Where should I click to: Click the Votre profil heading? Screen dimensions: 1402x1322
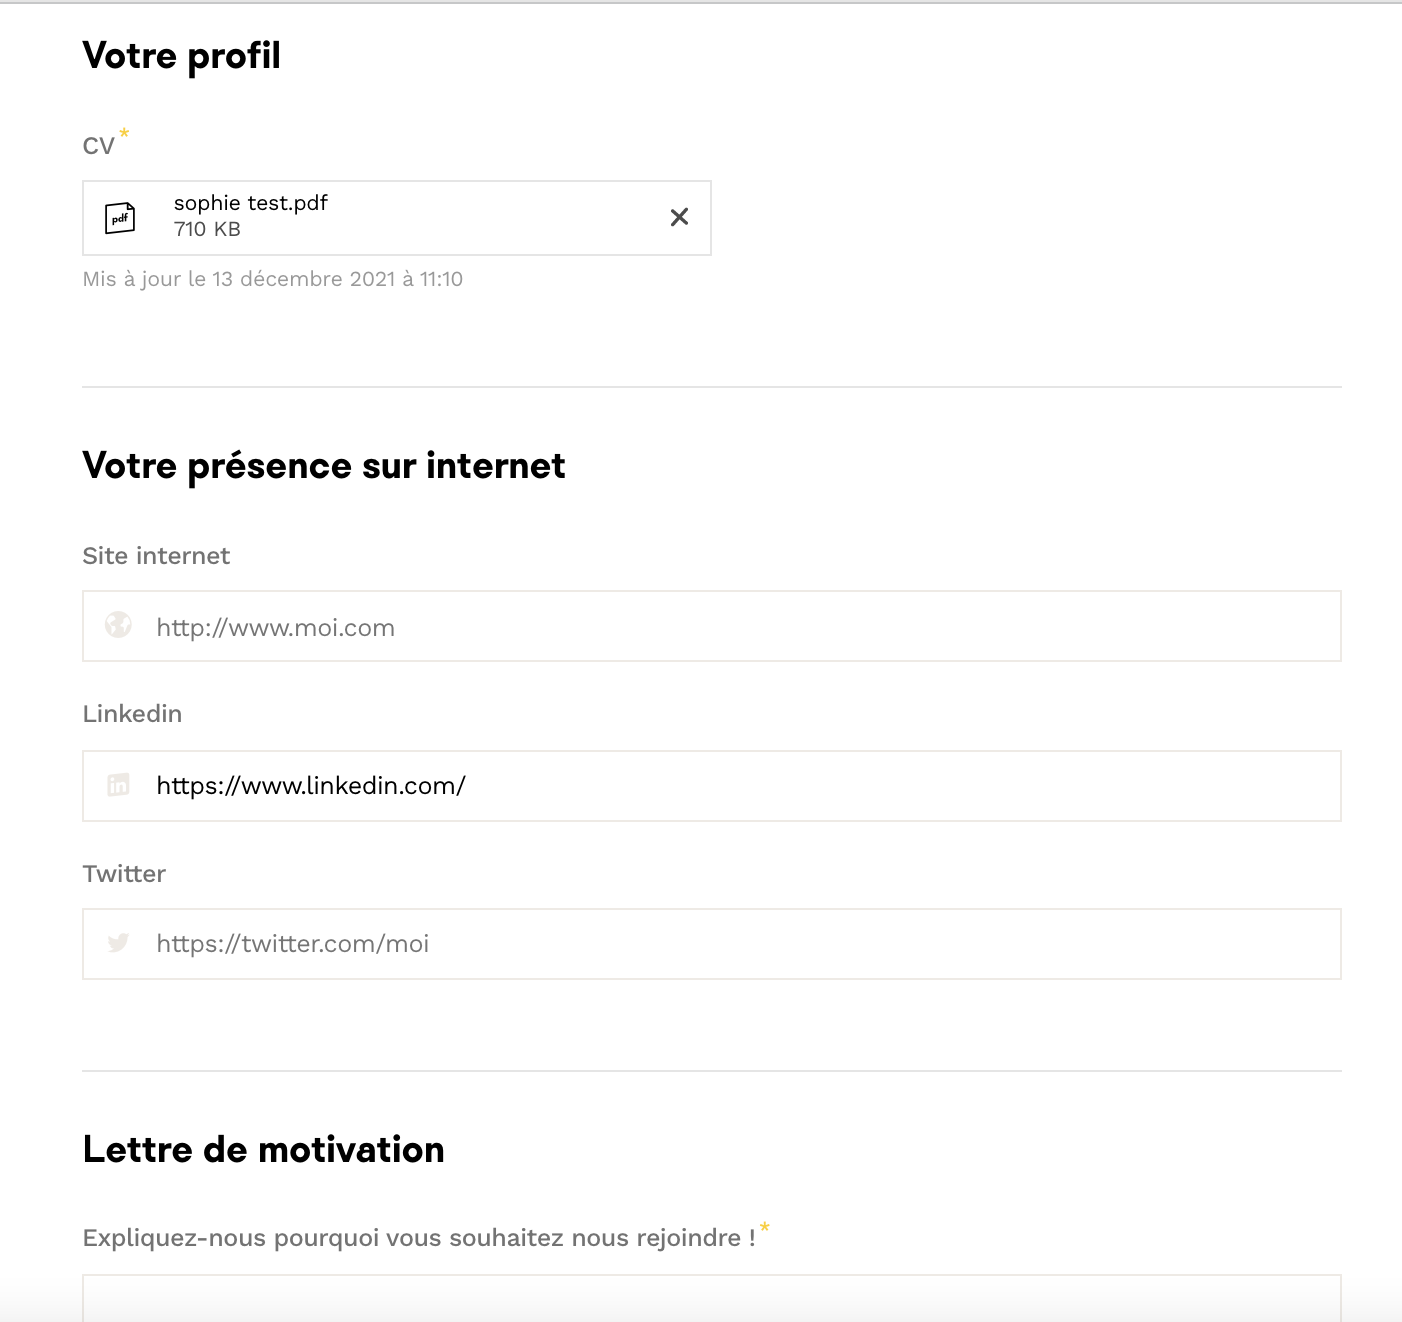tap(181, 56)
